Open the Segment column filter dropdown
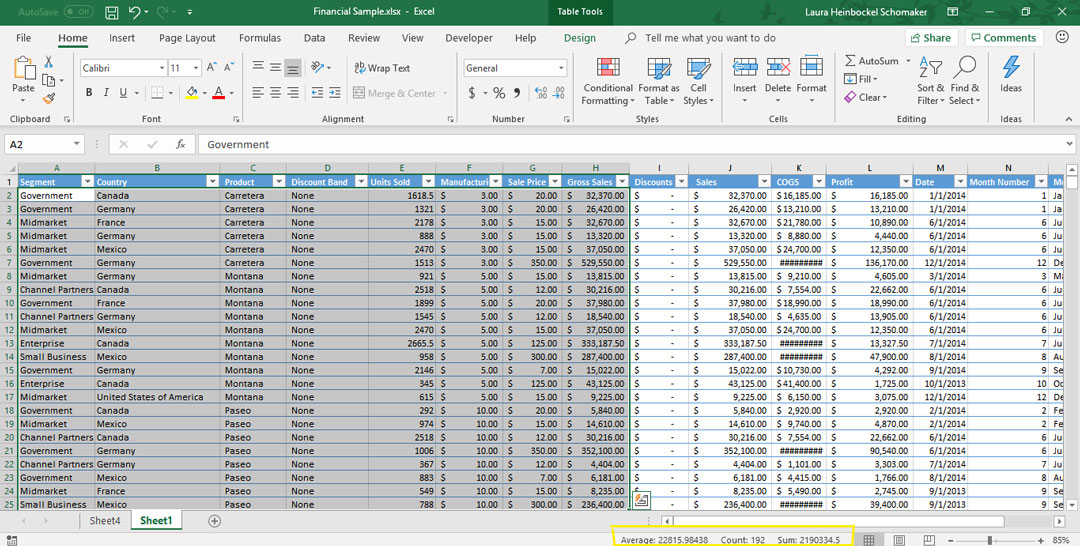The image size is (1080, 546). point(87,182)
